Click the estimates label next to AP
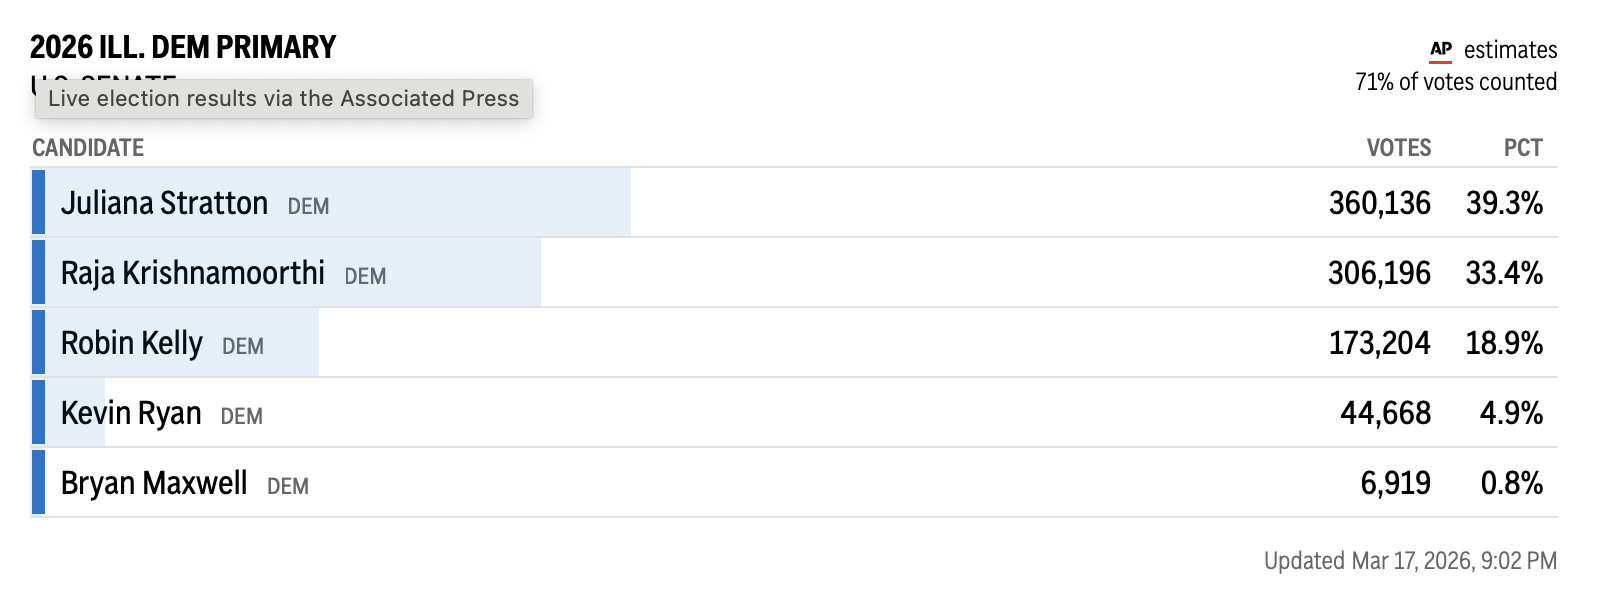The width and height of the screenshot is (1598, 600). tap(1510, 50)
